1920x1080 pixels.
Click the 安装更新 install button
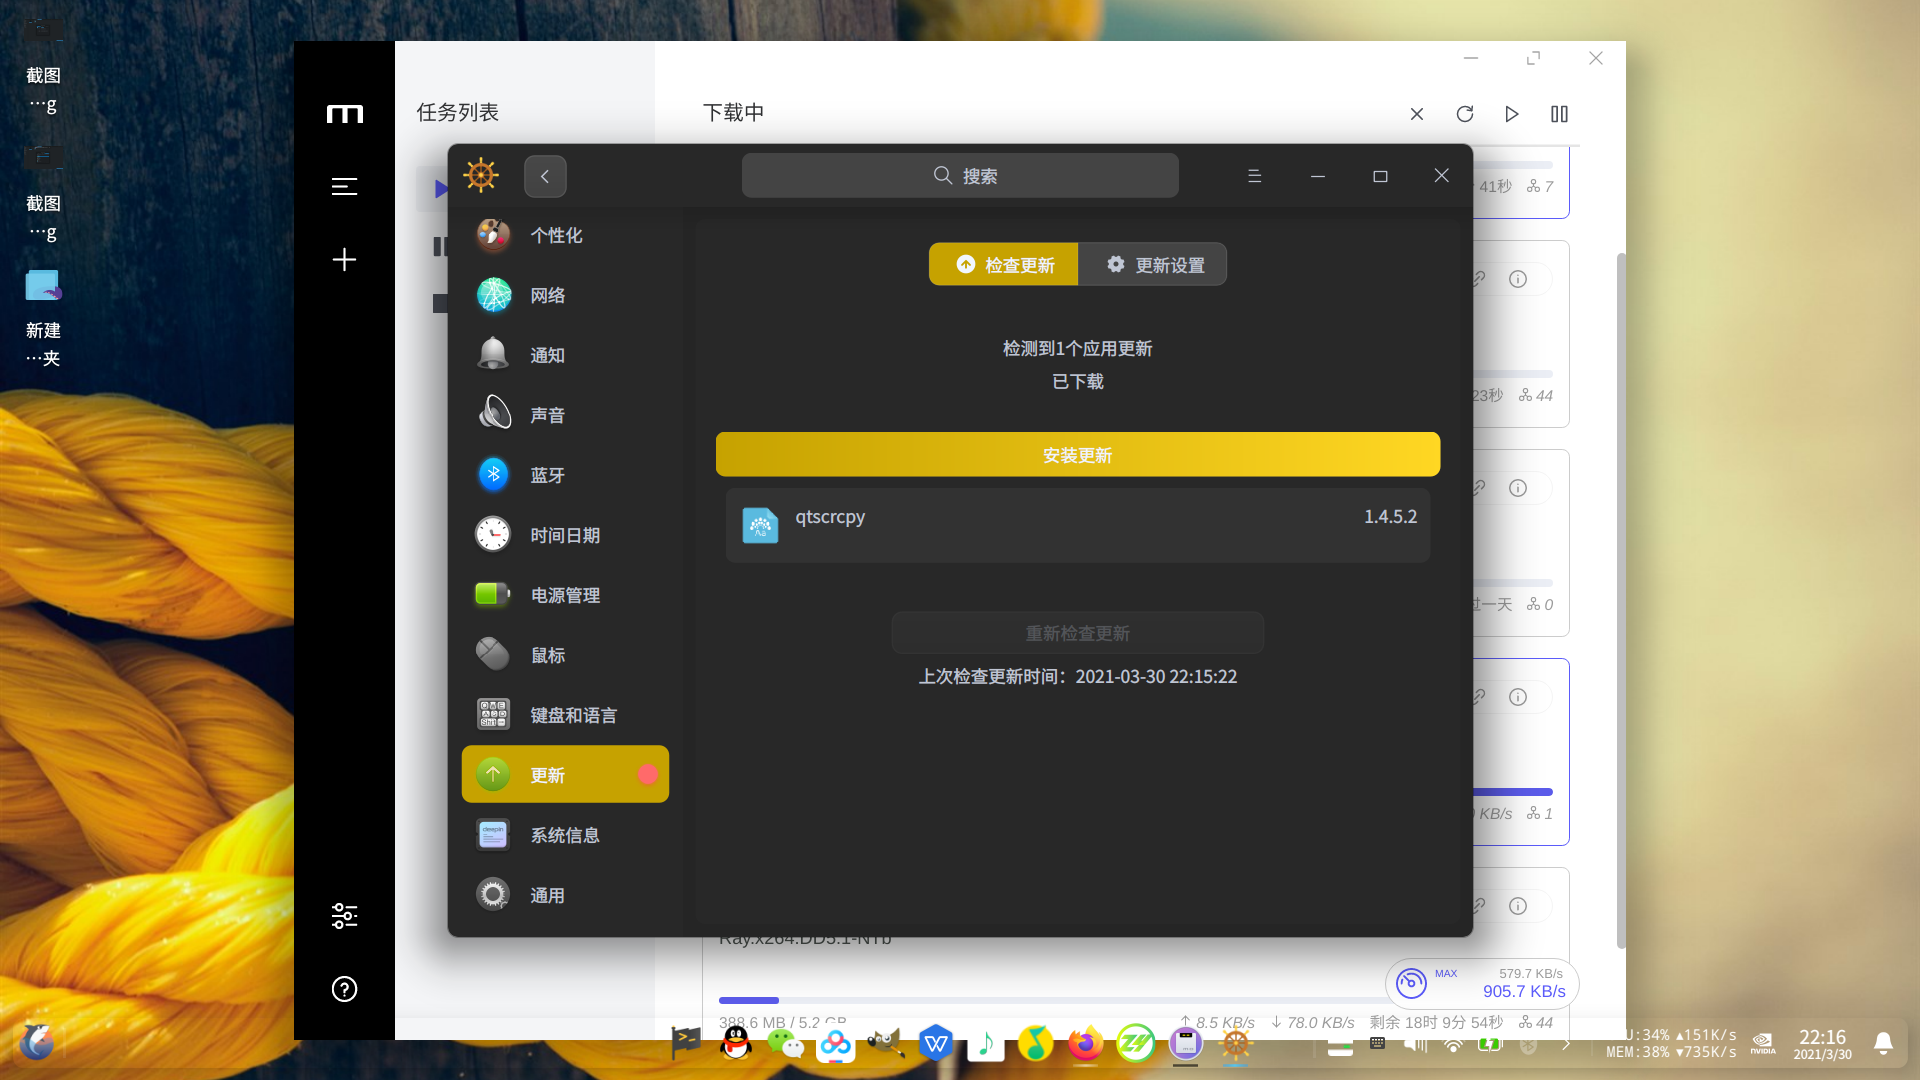[x=1077, y=455]
